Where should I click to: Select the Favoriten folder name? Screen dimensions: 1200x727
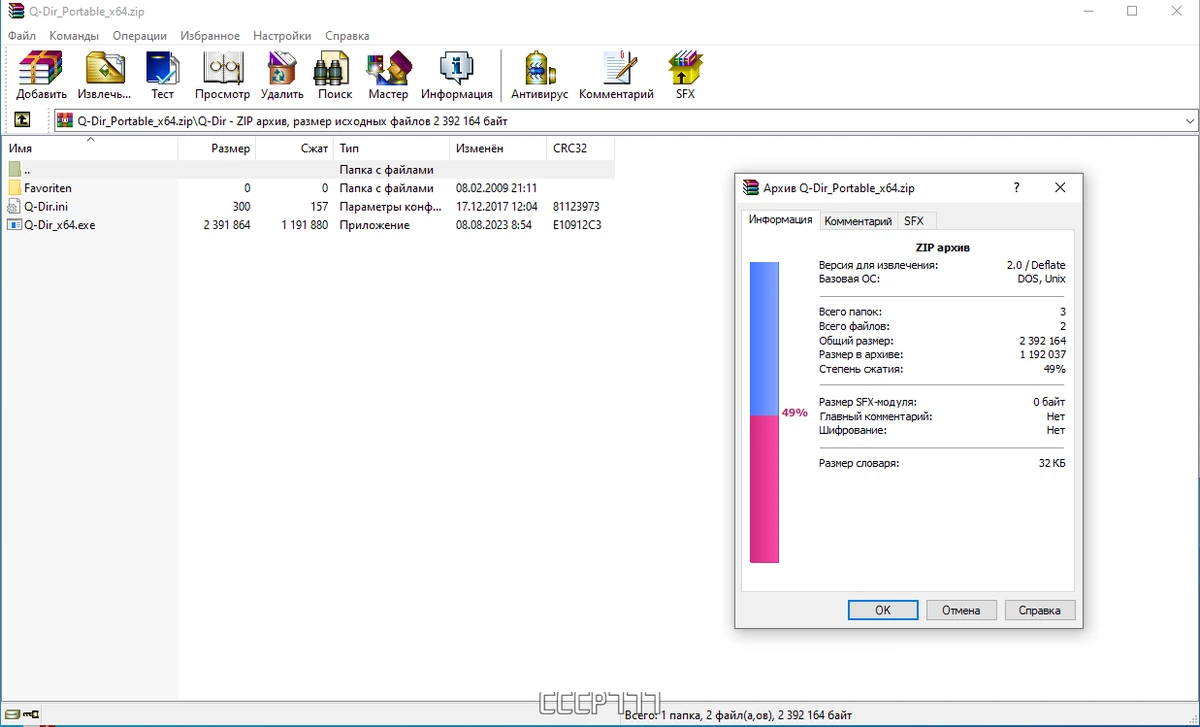click(48, 188)
